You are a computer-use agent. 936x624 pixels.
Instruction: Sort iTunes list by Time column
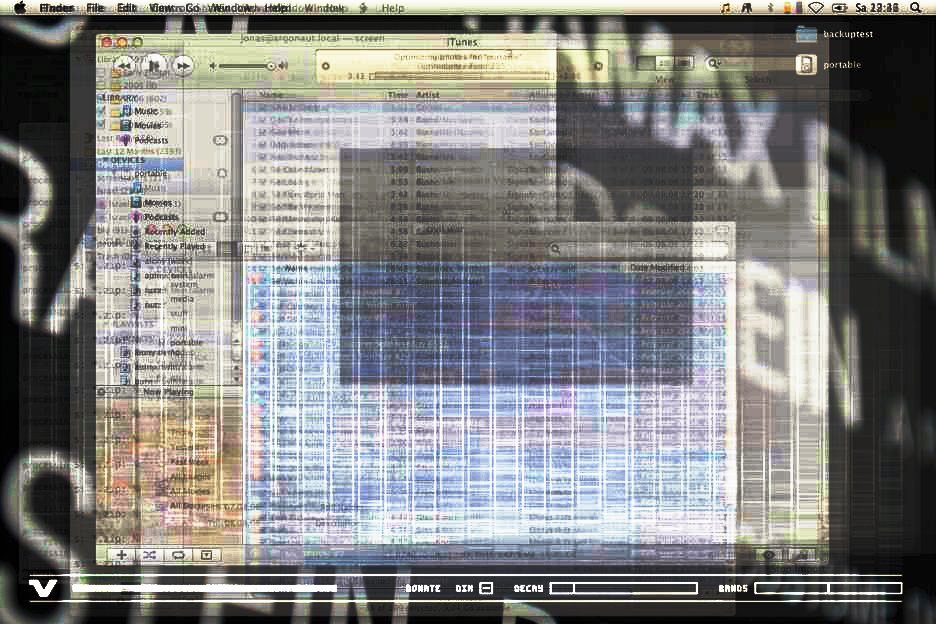pyautogui.click(x=398, y=94)
